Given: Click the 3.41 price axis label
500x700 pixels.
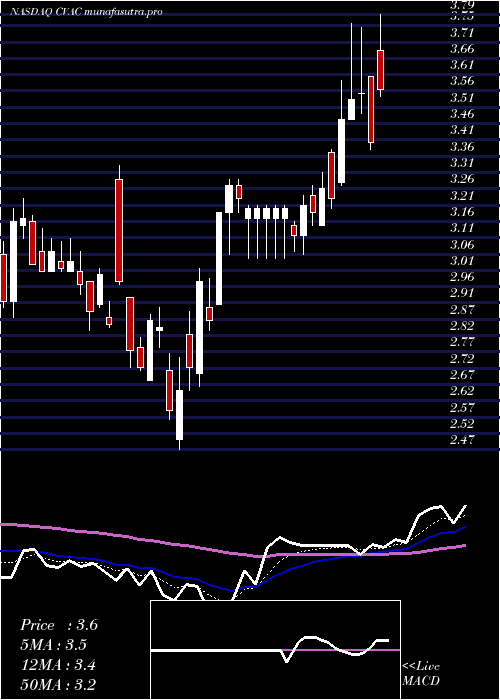Looking at the screenshot, I should coord(461,130).
